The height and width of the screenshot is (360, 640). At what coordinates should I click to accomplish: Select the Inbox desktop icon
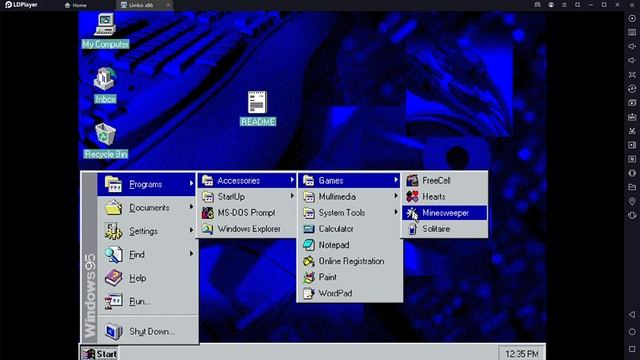[x=105, y=85]
